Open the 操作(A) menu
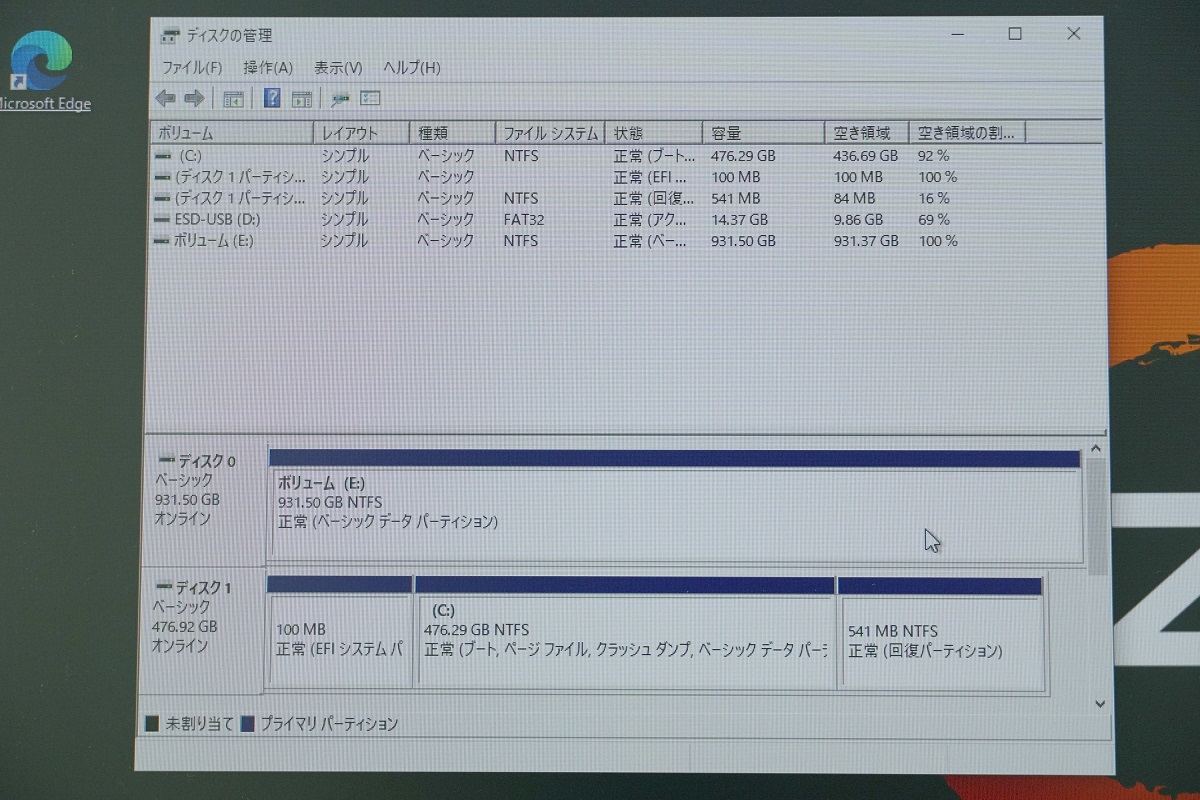Image resolution: width=1200 pixels, height=800 pixels. 268,68
